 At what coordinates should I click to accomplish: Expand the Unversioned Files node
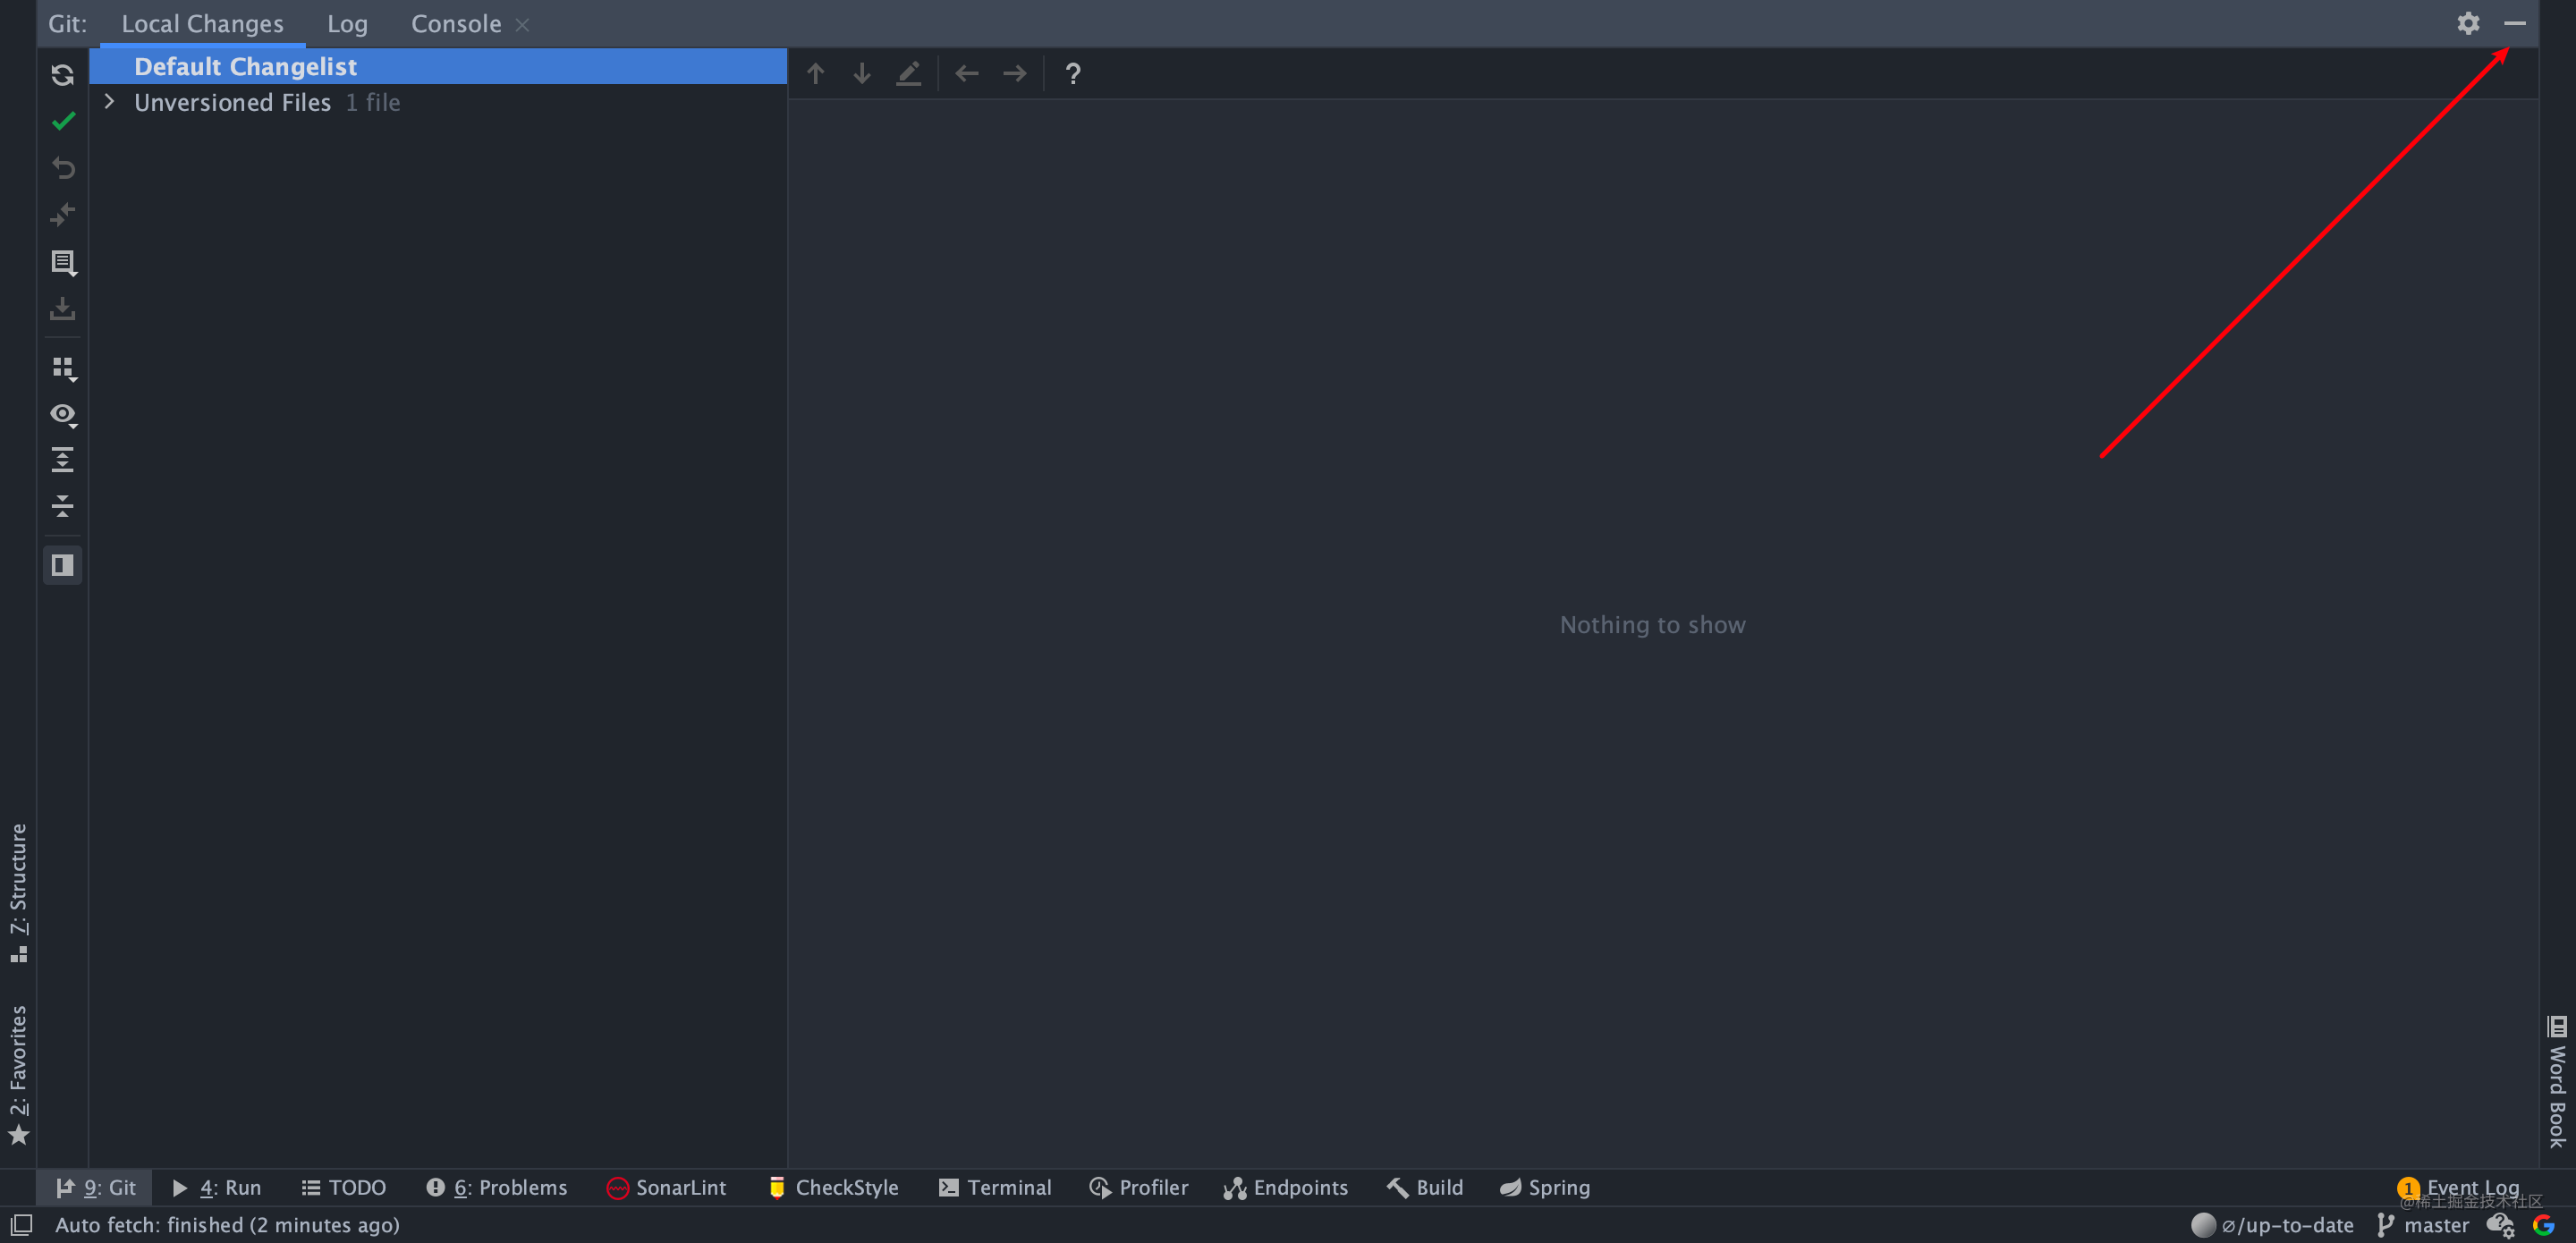pos(110,102)
